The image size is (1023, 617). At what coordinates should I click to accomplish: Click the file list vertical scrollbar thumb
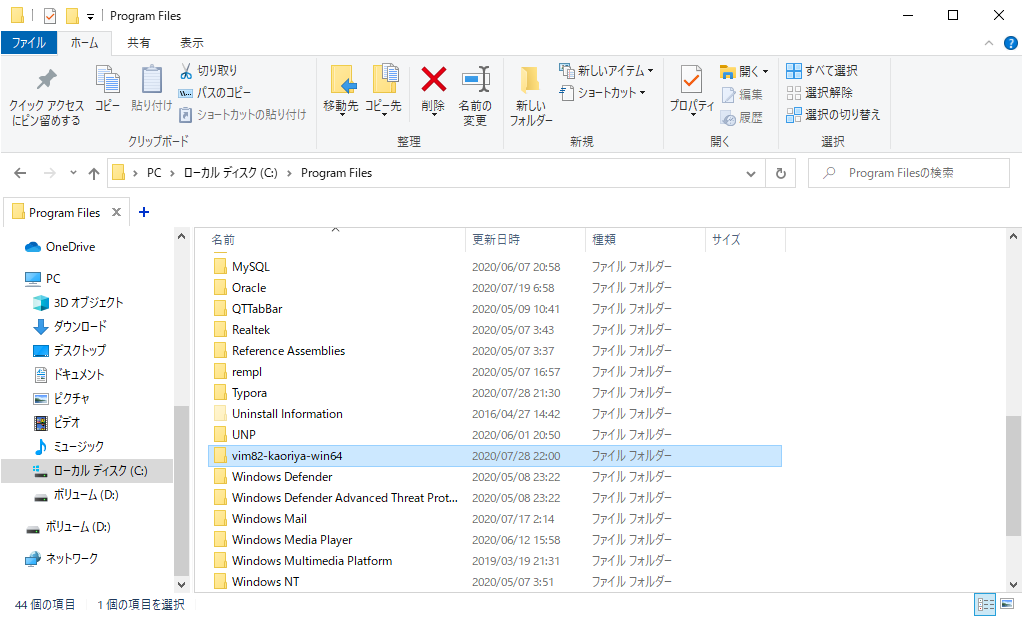[x=1013, y=475]
